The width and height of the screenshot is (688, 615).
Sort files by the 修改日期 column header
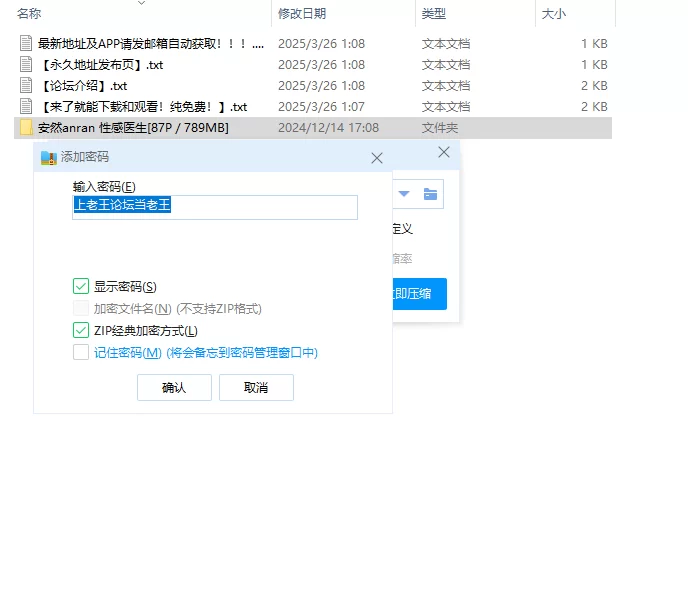pyautogui.click(x=302, y=14)
